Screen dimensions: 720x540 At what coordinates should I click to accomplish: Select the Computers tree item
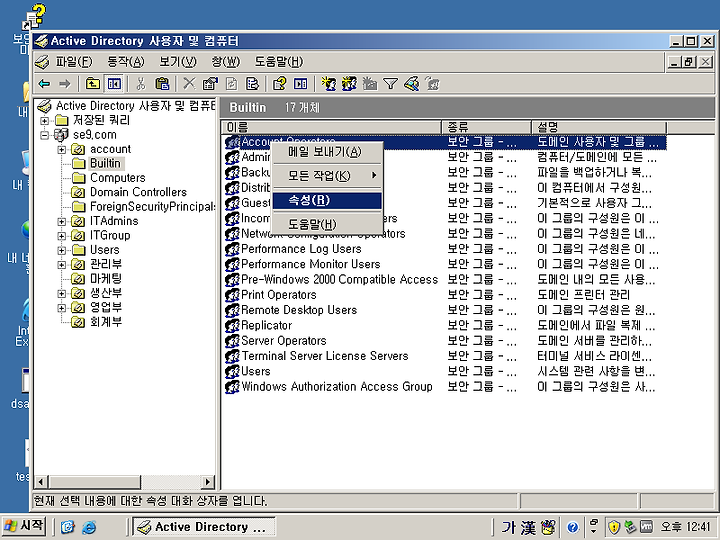click(x=117, y=178)
